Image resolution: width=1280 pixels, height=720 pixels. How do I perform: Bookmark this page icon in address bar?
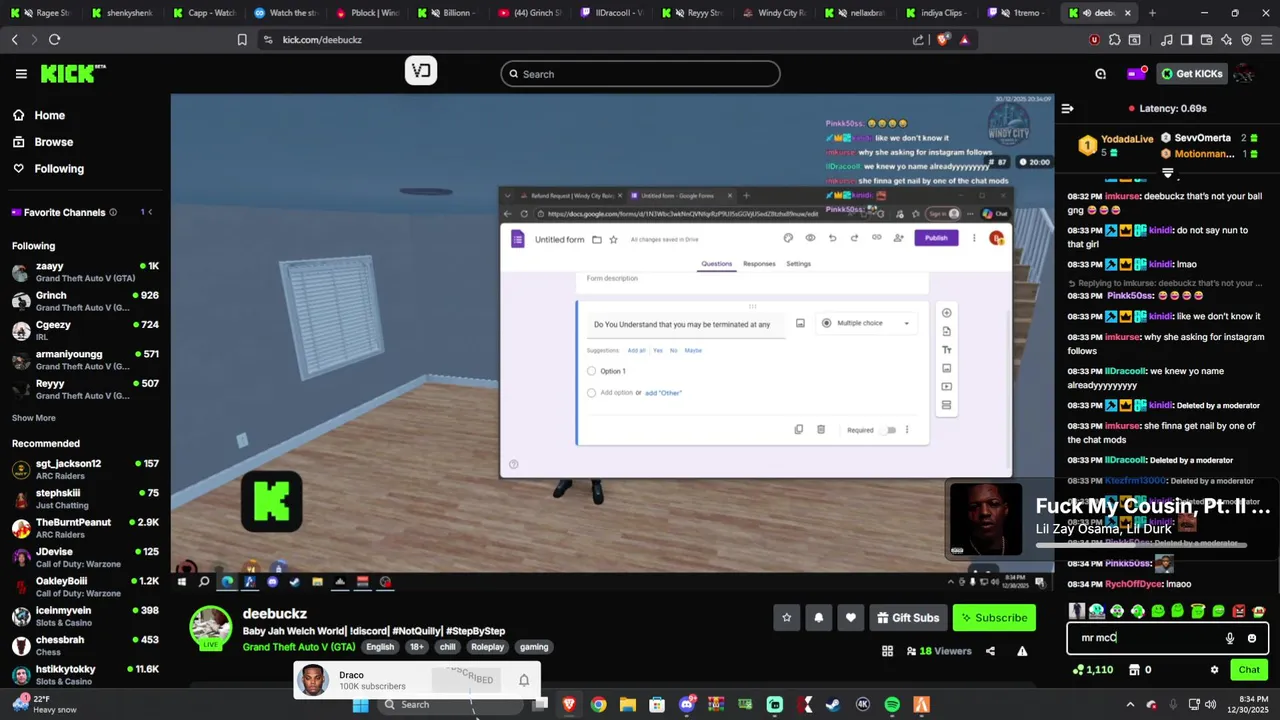click(x=242, y=40)
